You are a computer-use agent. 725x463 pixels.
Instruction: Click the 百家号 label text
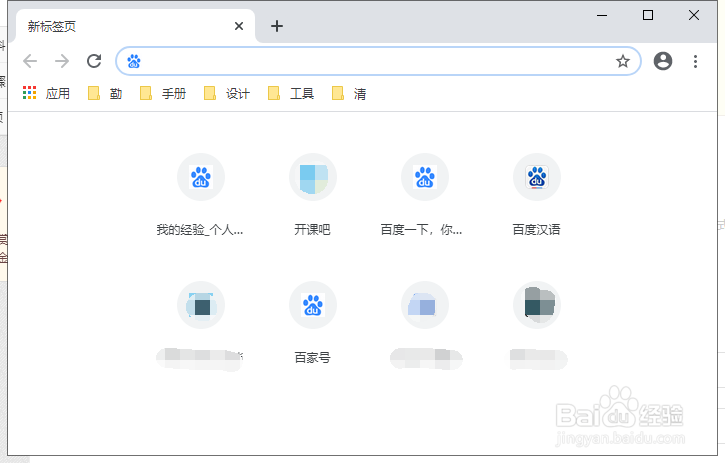(x=313, y=358)
